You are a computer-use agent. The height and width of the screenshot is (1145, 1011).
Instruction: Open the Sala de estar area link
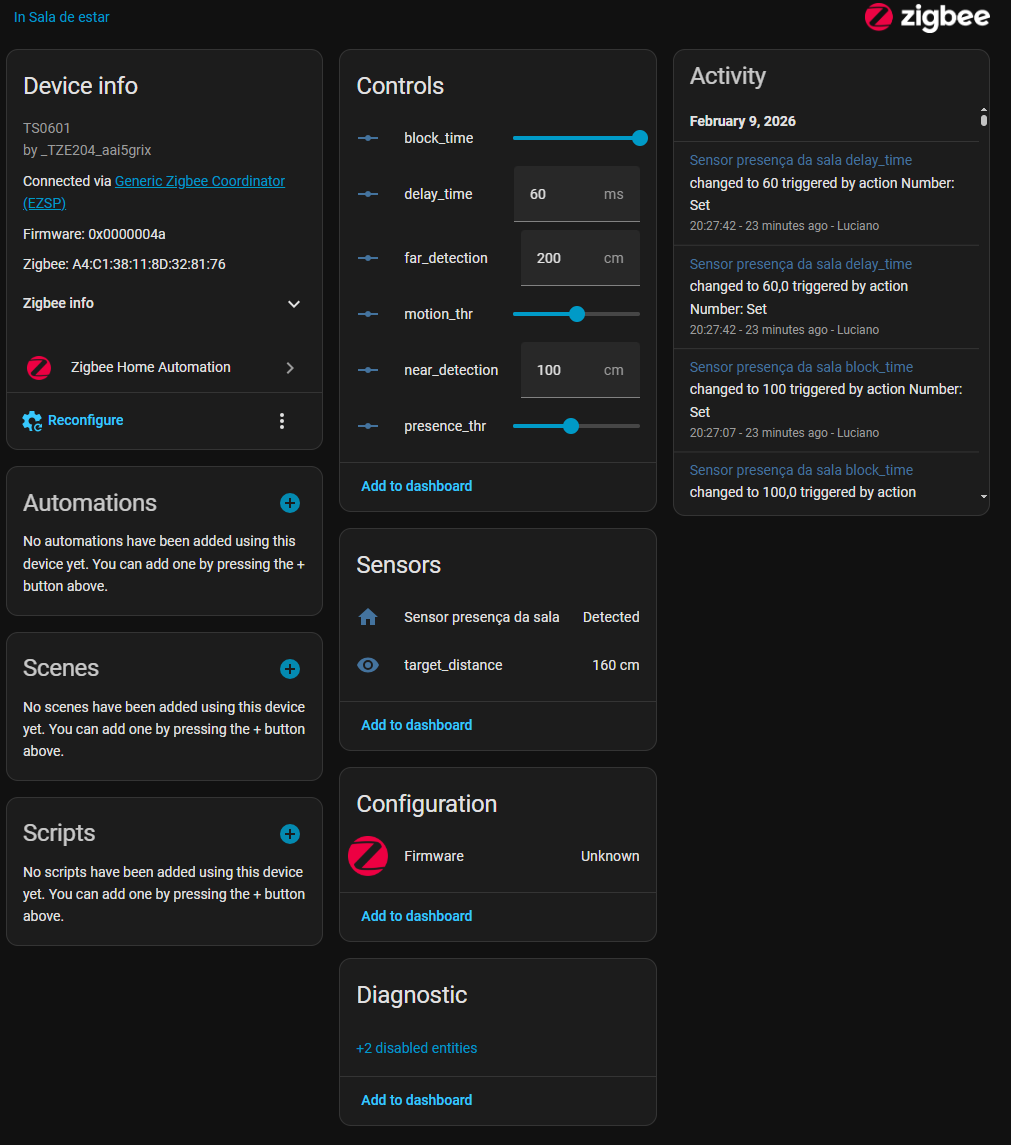coord(62,17)
